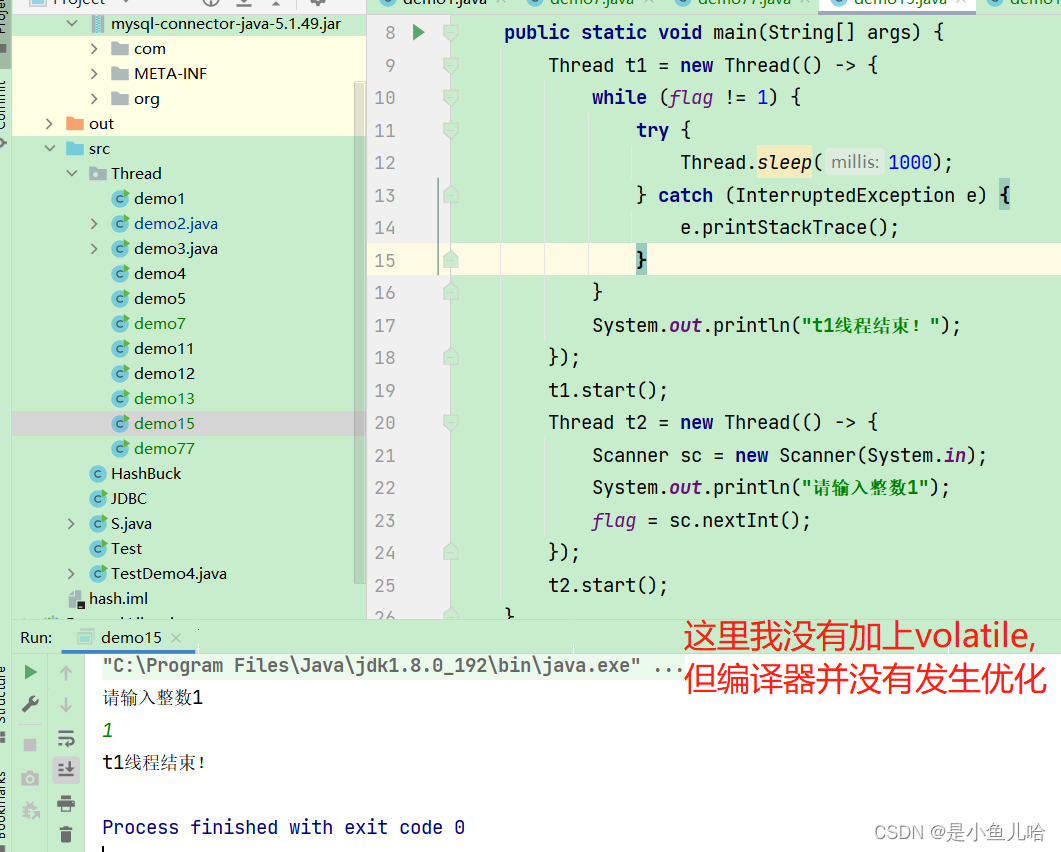Click the class icon next to demo2.java
The width and height of the screenshot is (1061, 852).
(x=120, y=223)
